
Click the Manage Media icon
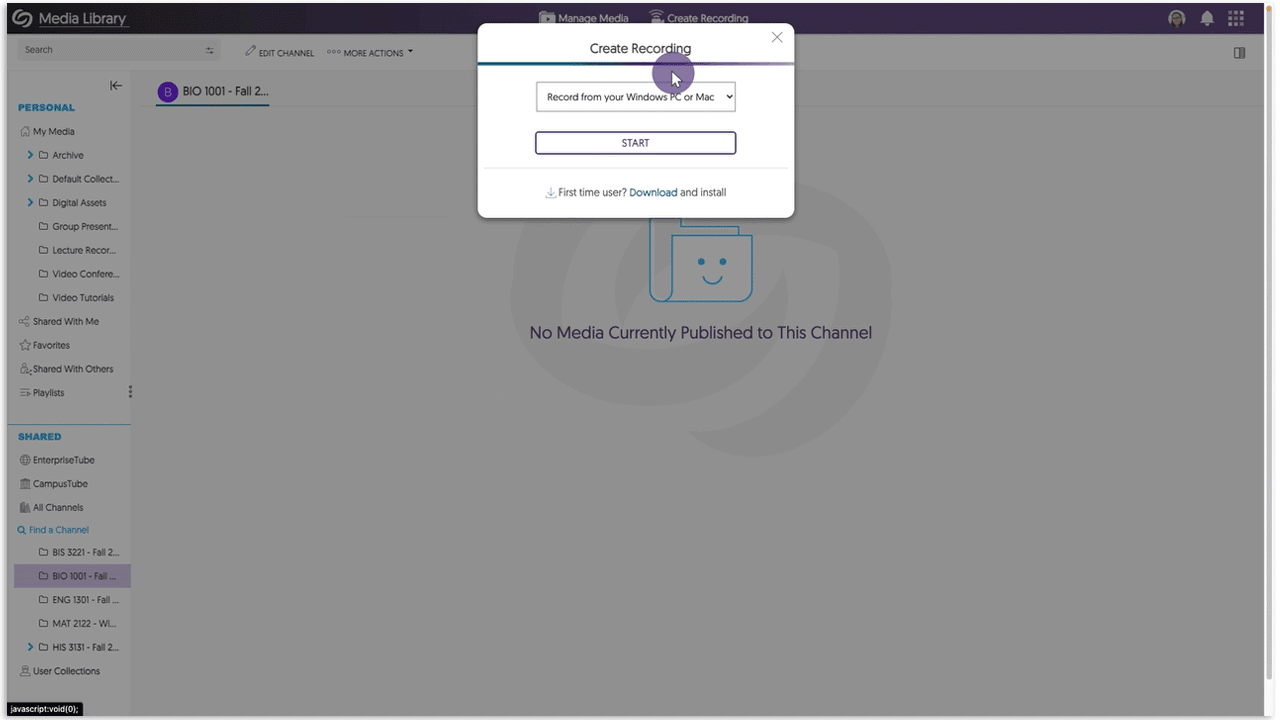click(x=546, y=17)
